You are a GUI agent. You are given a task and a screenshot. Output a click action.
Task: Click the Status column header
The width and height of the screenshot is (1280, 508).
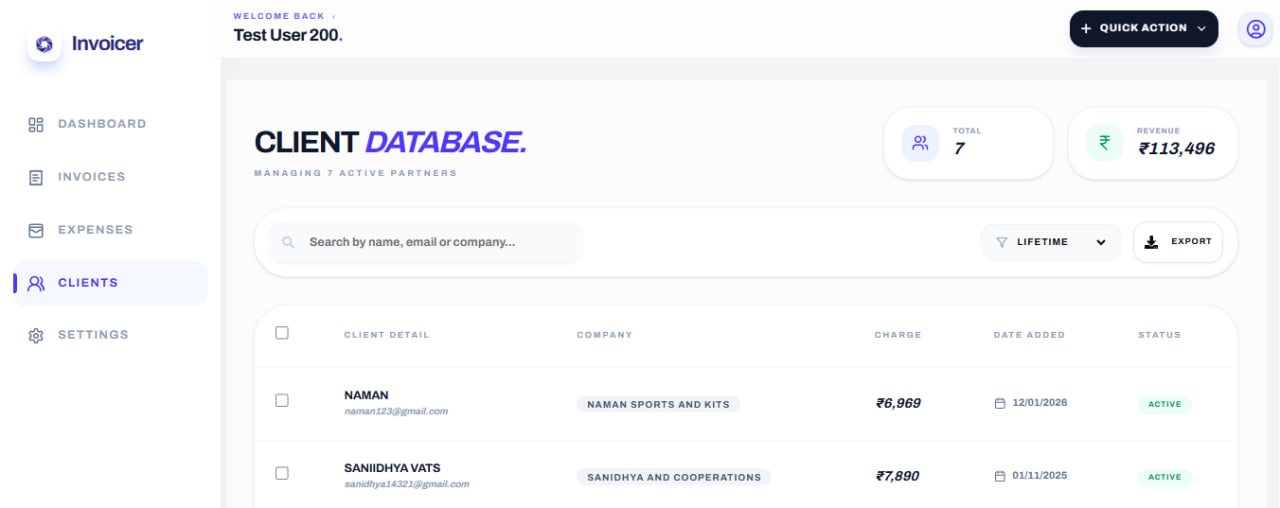click(x=1159, y=335)
